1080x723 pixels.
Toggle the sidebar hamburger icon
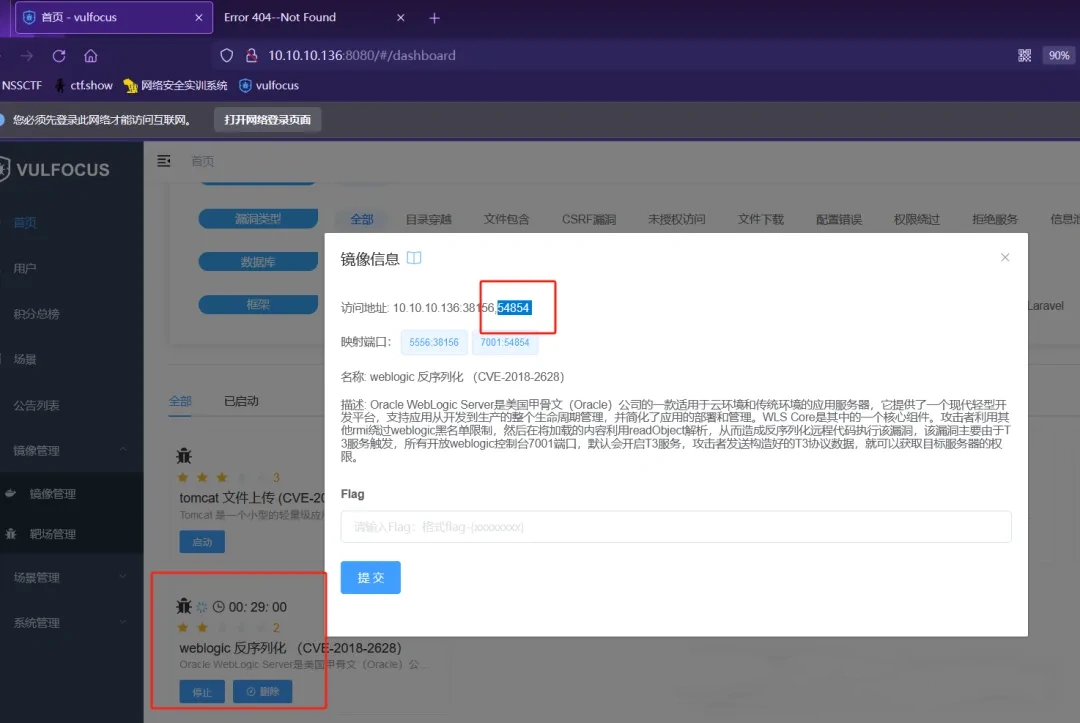(x=164, y=160)
